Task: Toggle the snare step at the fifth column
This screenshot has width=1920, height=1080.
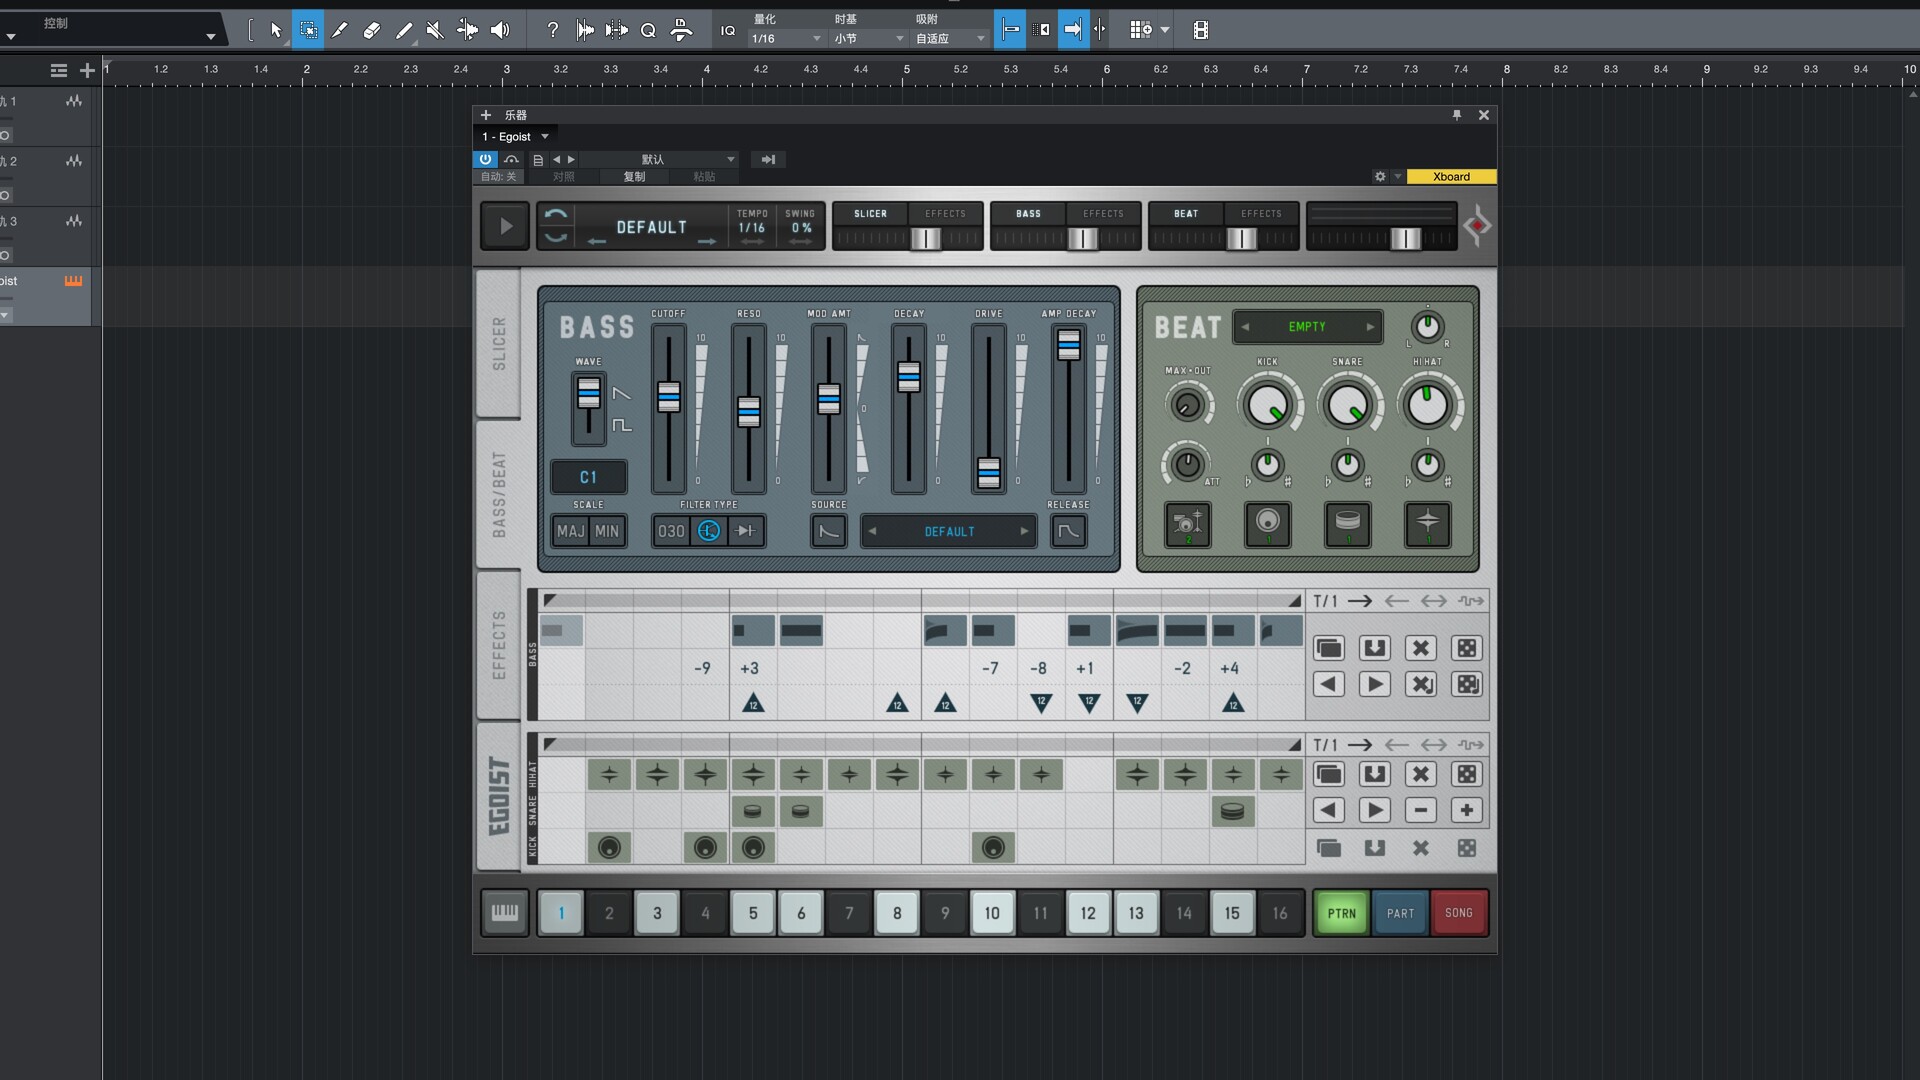Action: coord(753,811)
